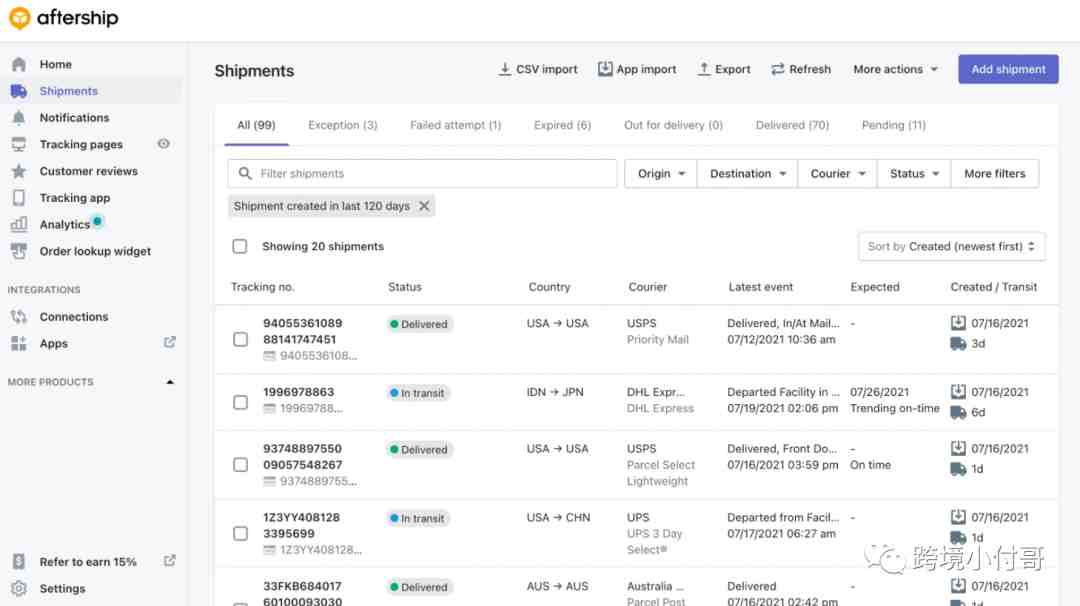Open Notifications bell in sidebar
The width and height of the screenshot is (1080, 606).
coord(19,118)
